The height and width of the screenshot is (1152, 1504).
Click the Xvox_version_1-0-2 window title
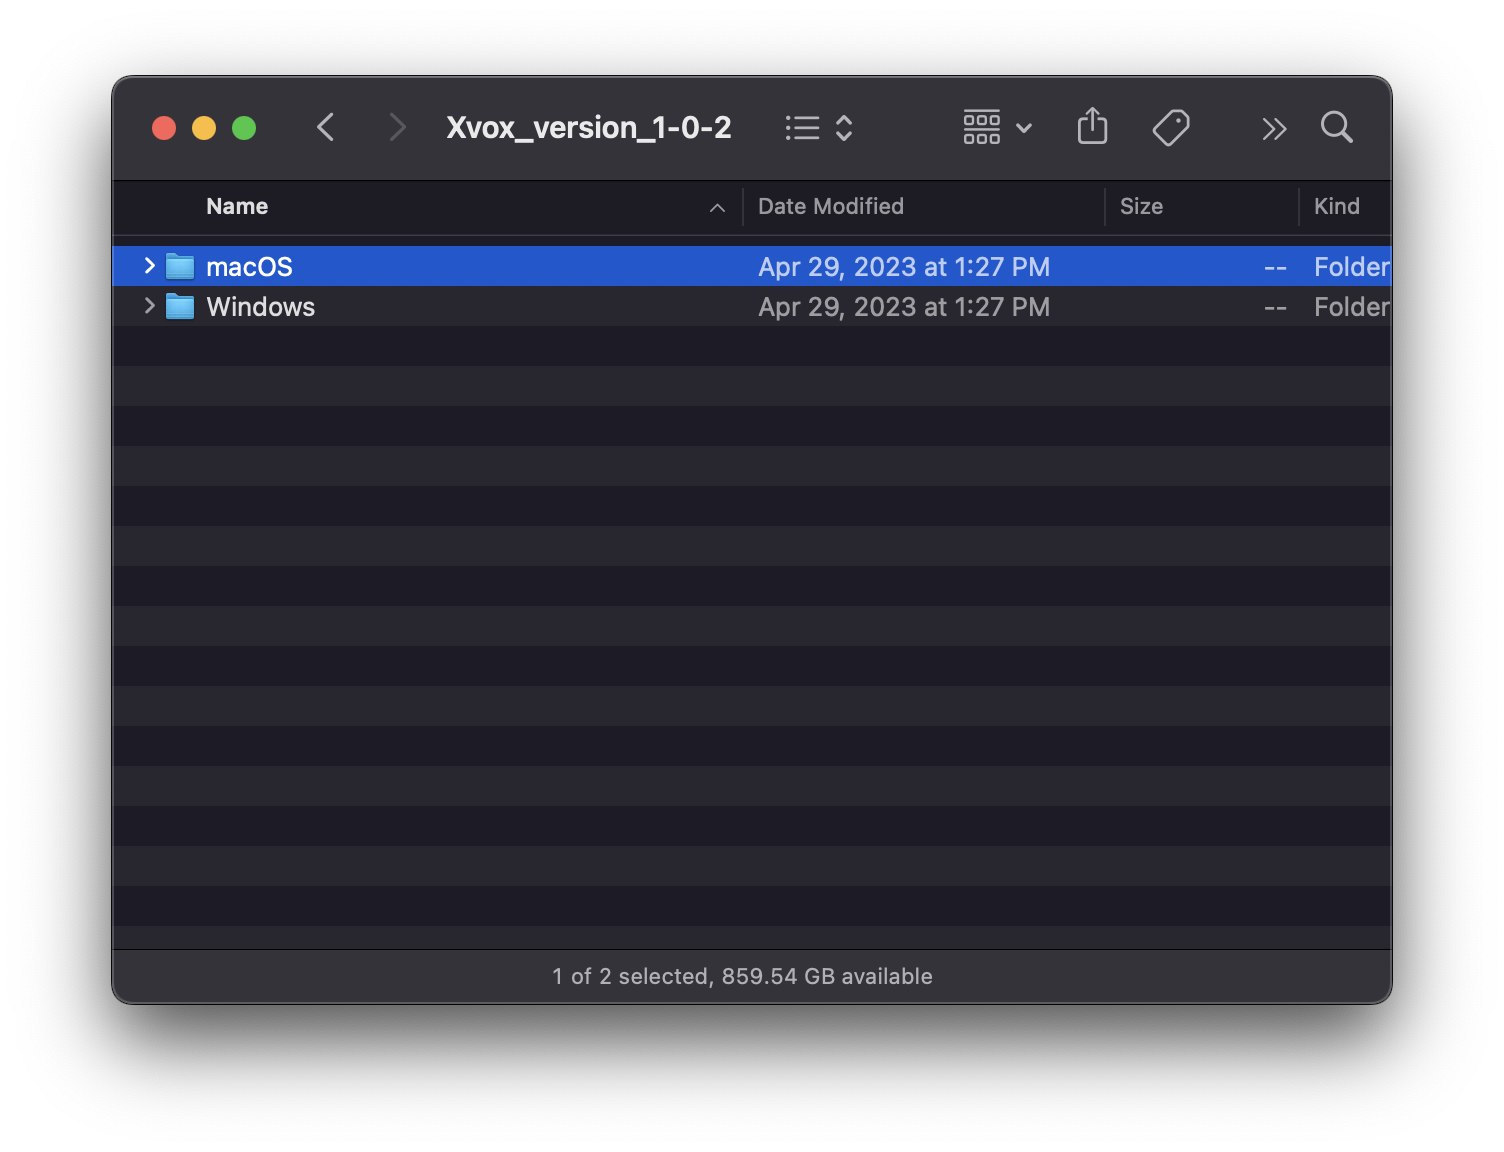(589, 128)
